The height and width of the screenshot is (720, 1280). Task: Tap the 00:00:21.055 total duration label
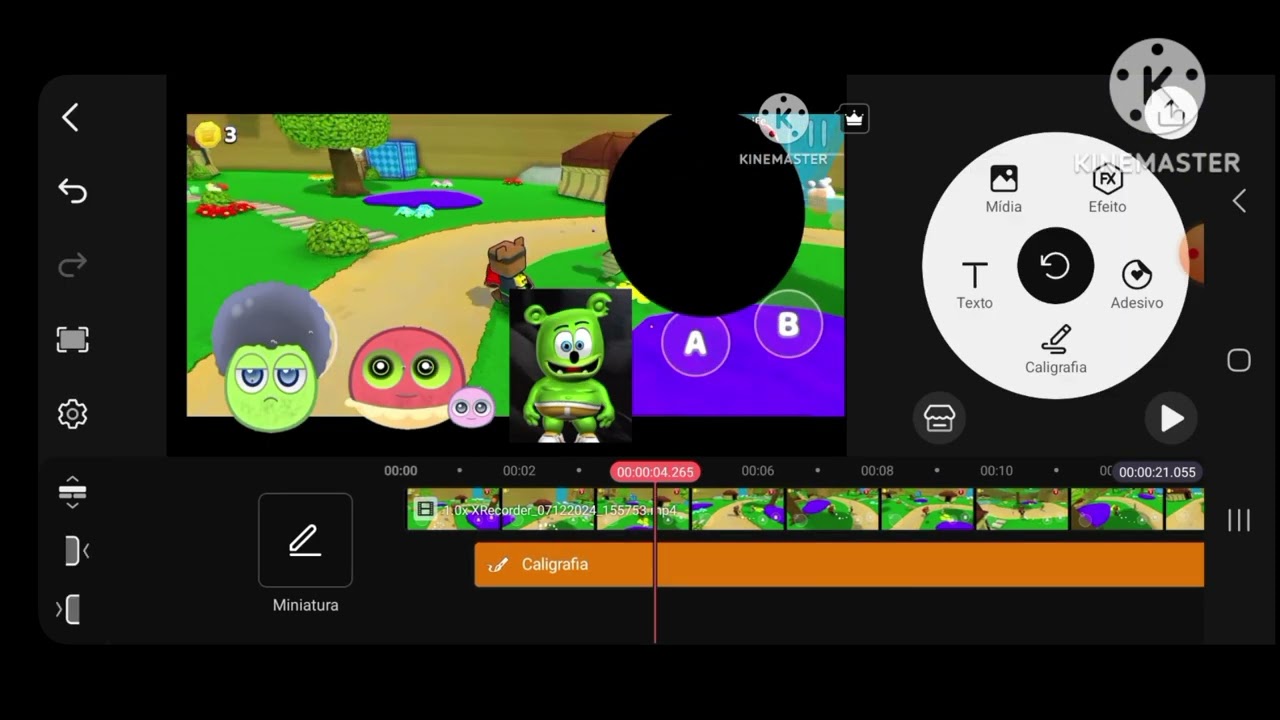point(1157,472)
